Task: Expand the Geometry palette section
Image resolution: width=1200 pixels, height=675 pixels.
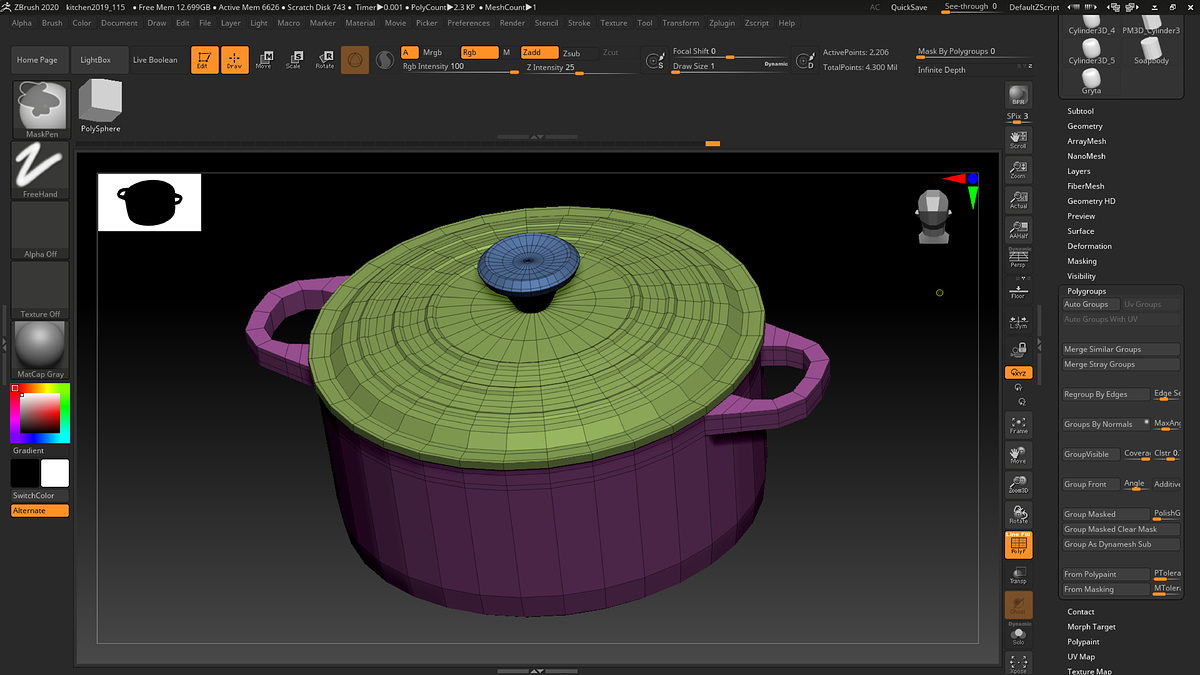Action: [1085, 126]
